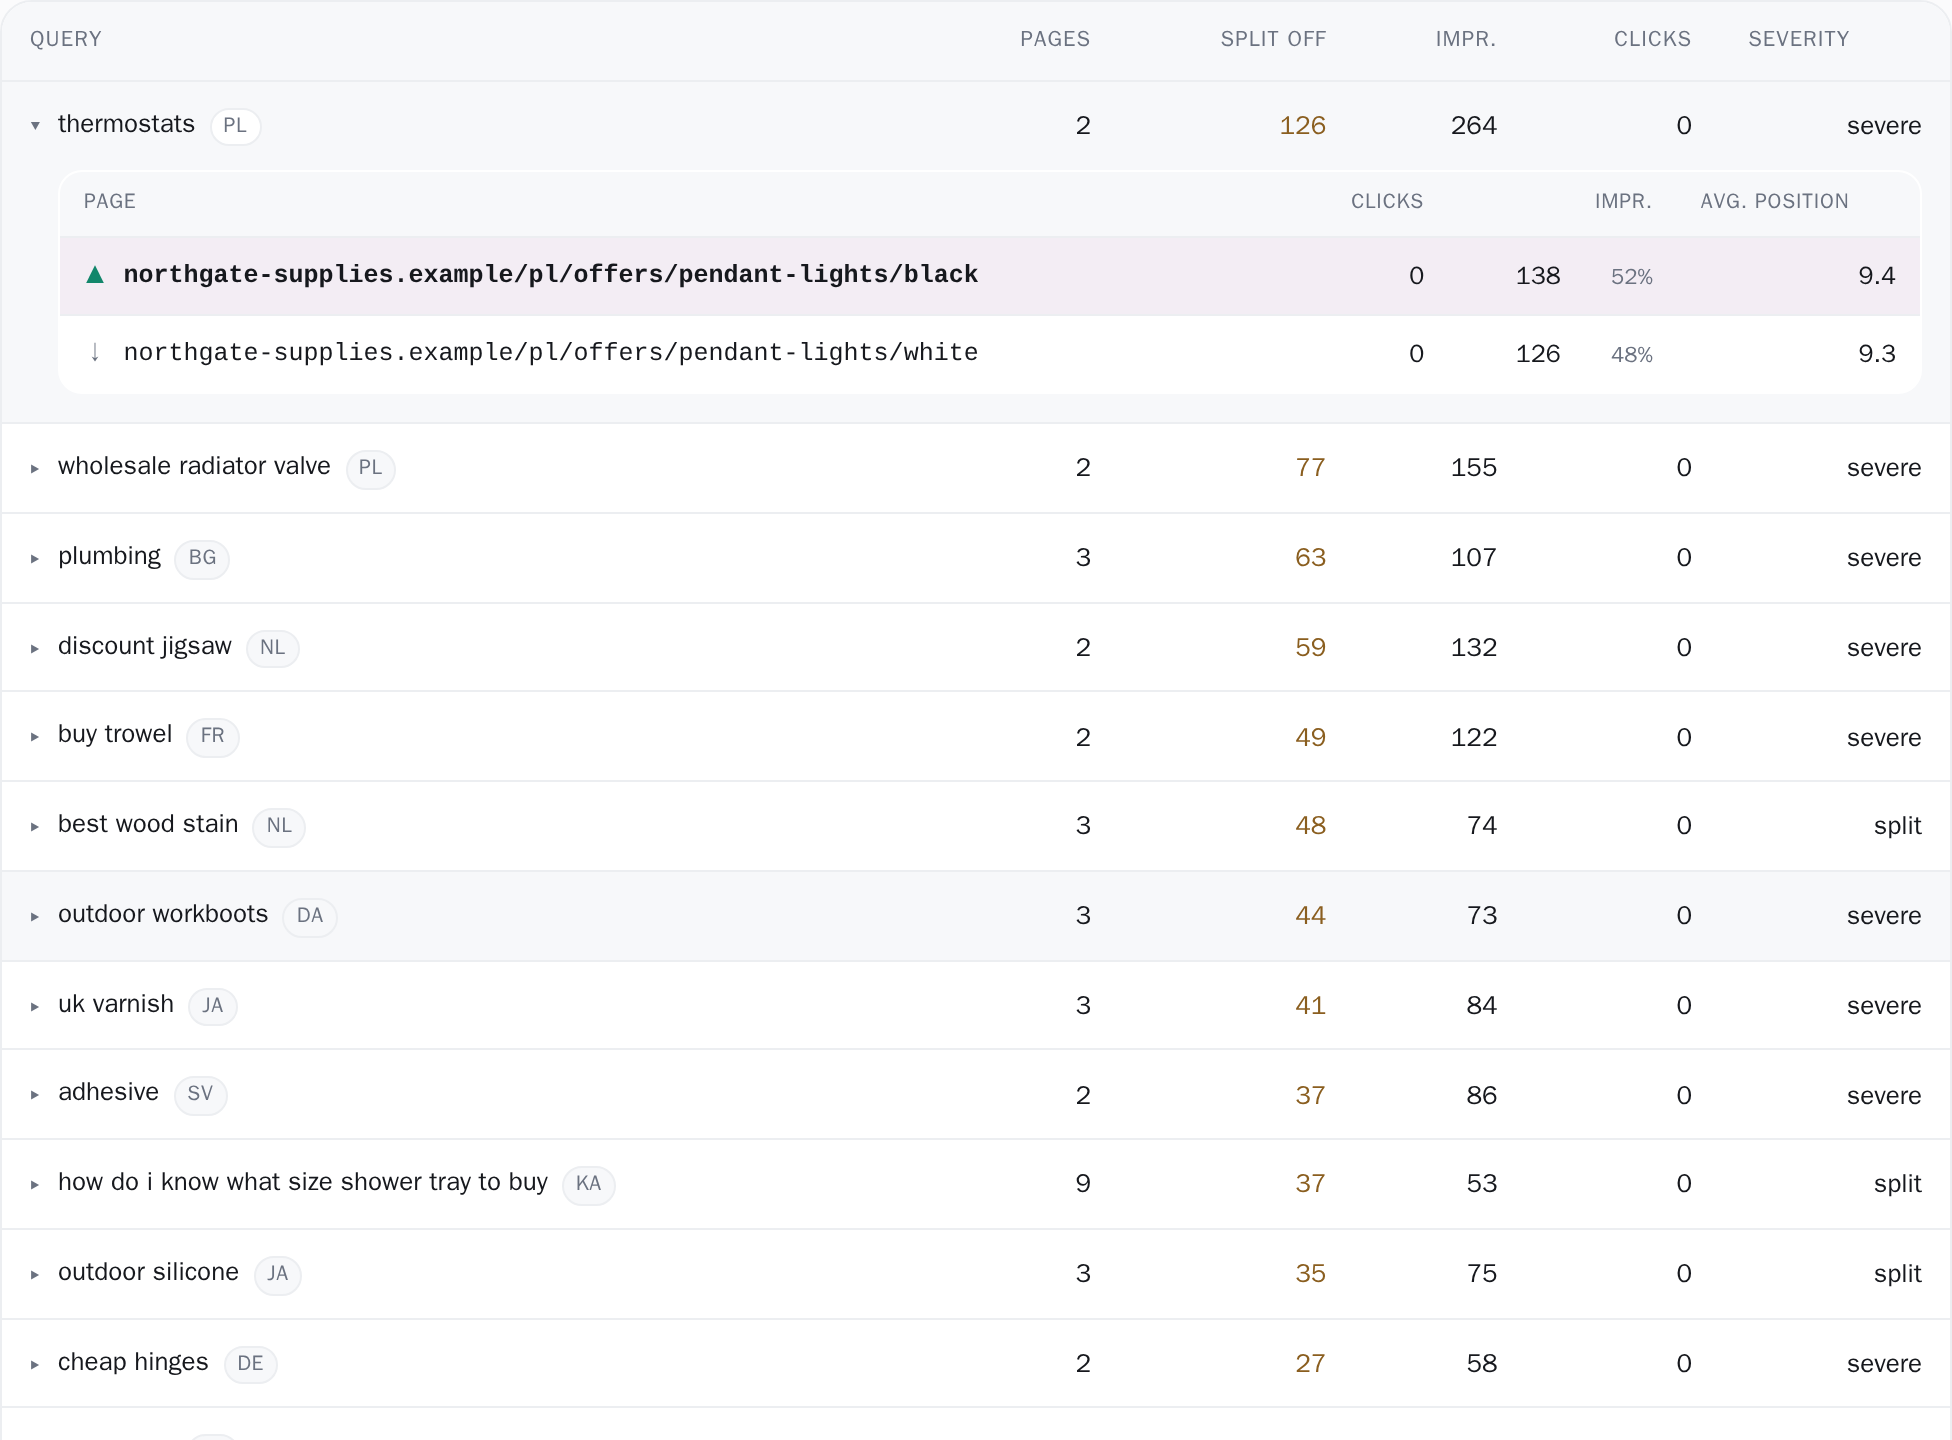The height and width of the screenshot is (1440, 1952).
Task: Click the JA tag beside outdoor silicone
Action: coord(277,1274)
